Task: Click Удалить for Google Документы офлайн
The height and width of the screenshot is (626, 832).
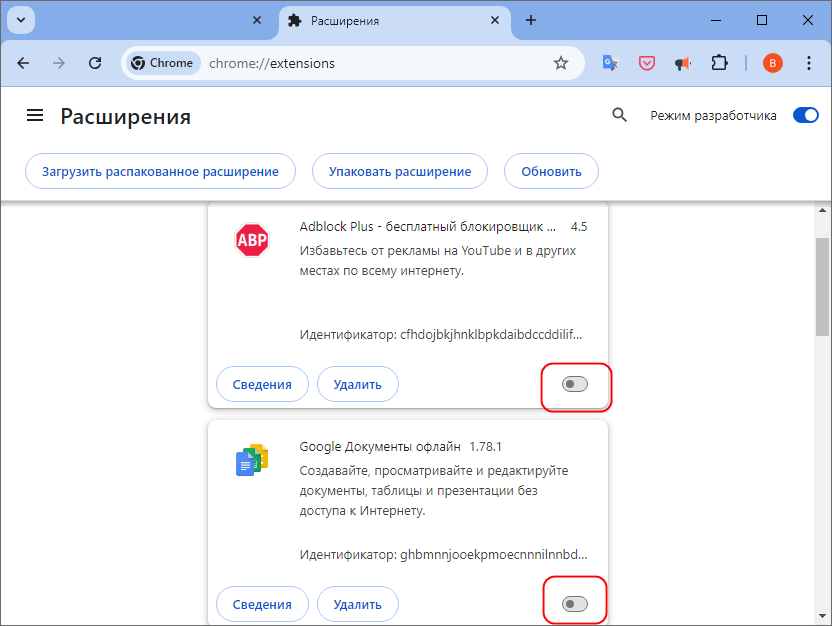Action: pyautogui.click(x=358, y=604)
